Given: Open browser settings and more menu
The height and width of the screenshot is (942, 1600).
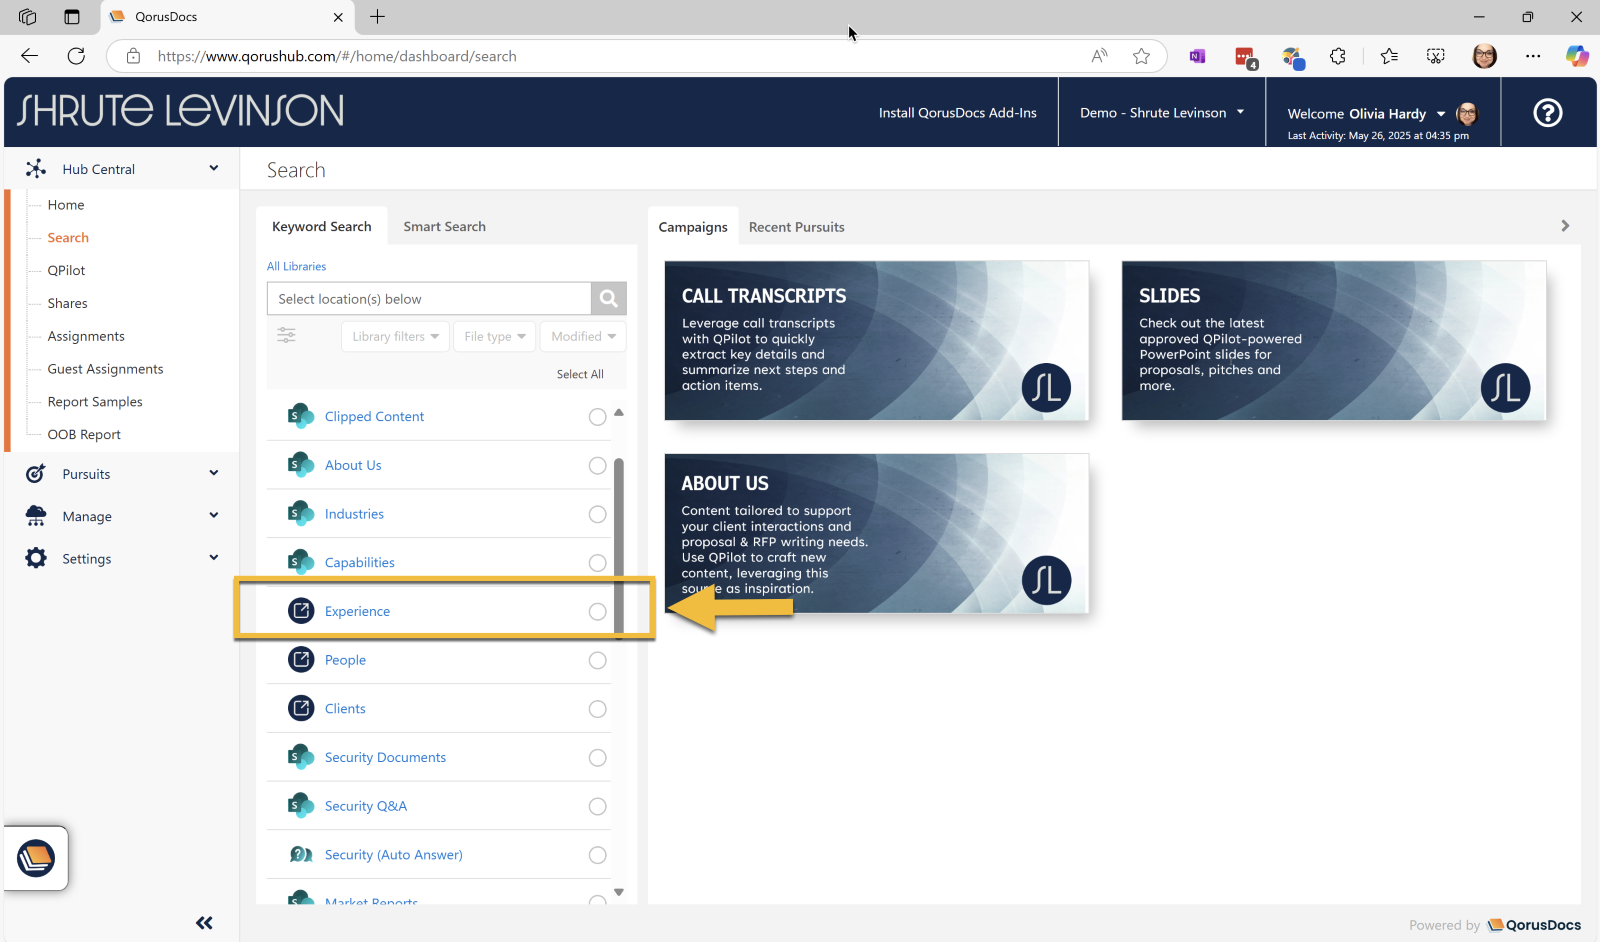Looking at the screenshot, I should point(1533,56).
